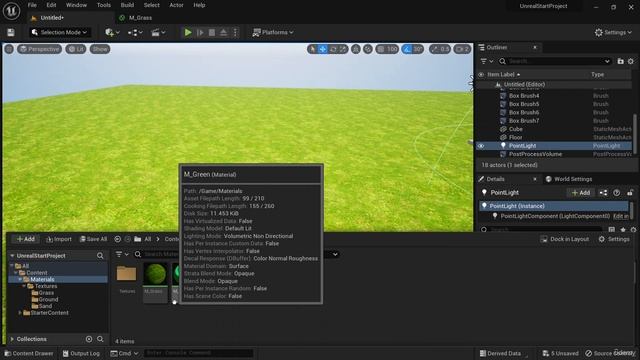Collapse the UnrealStartProject tree section
Screen dimensions: 640x360
pos(12,256)
